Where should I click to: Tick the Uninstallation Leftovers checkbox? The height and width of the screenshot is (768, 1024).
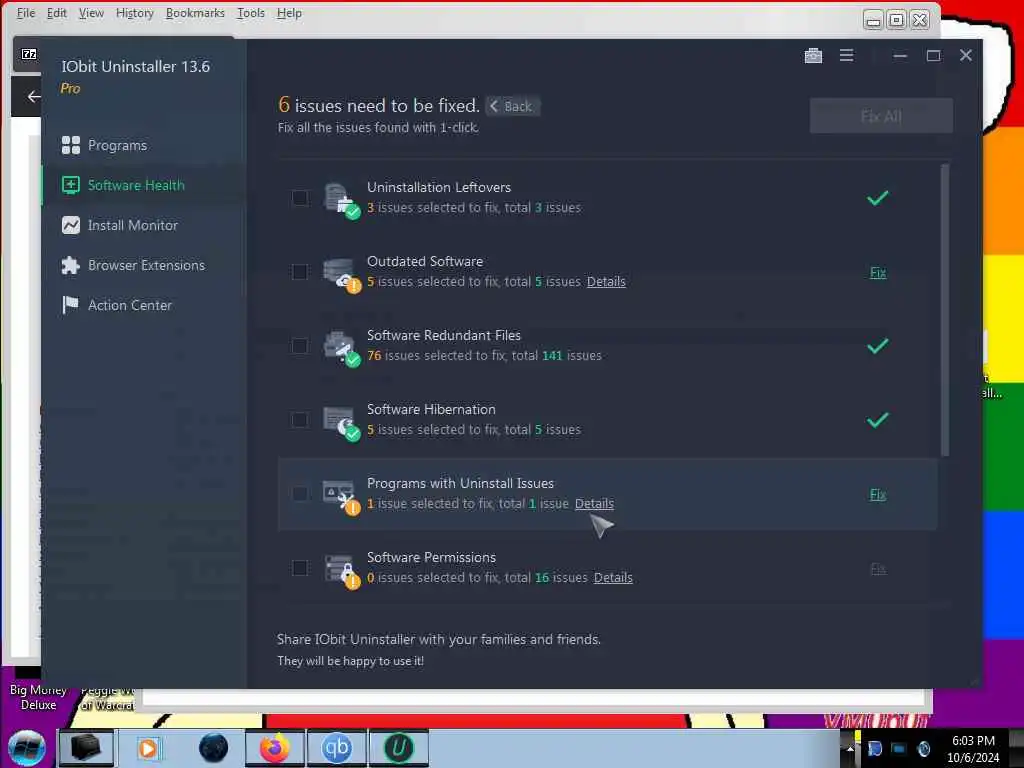pos(300,198)
